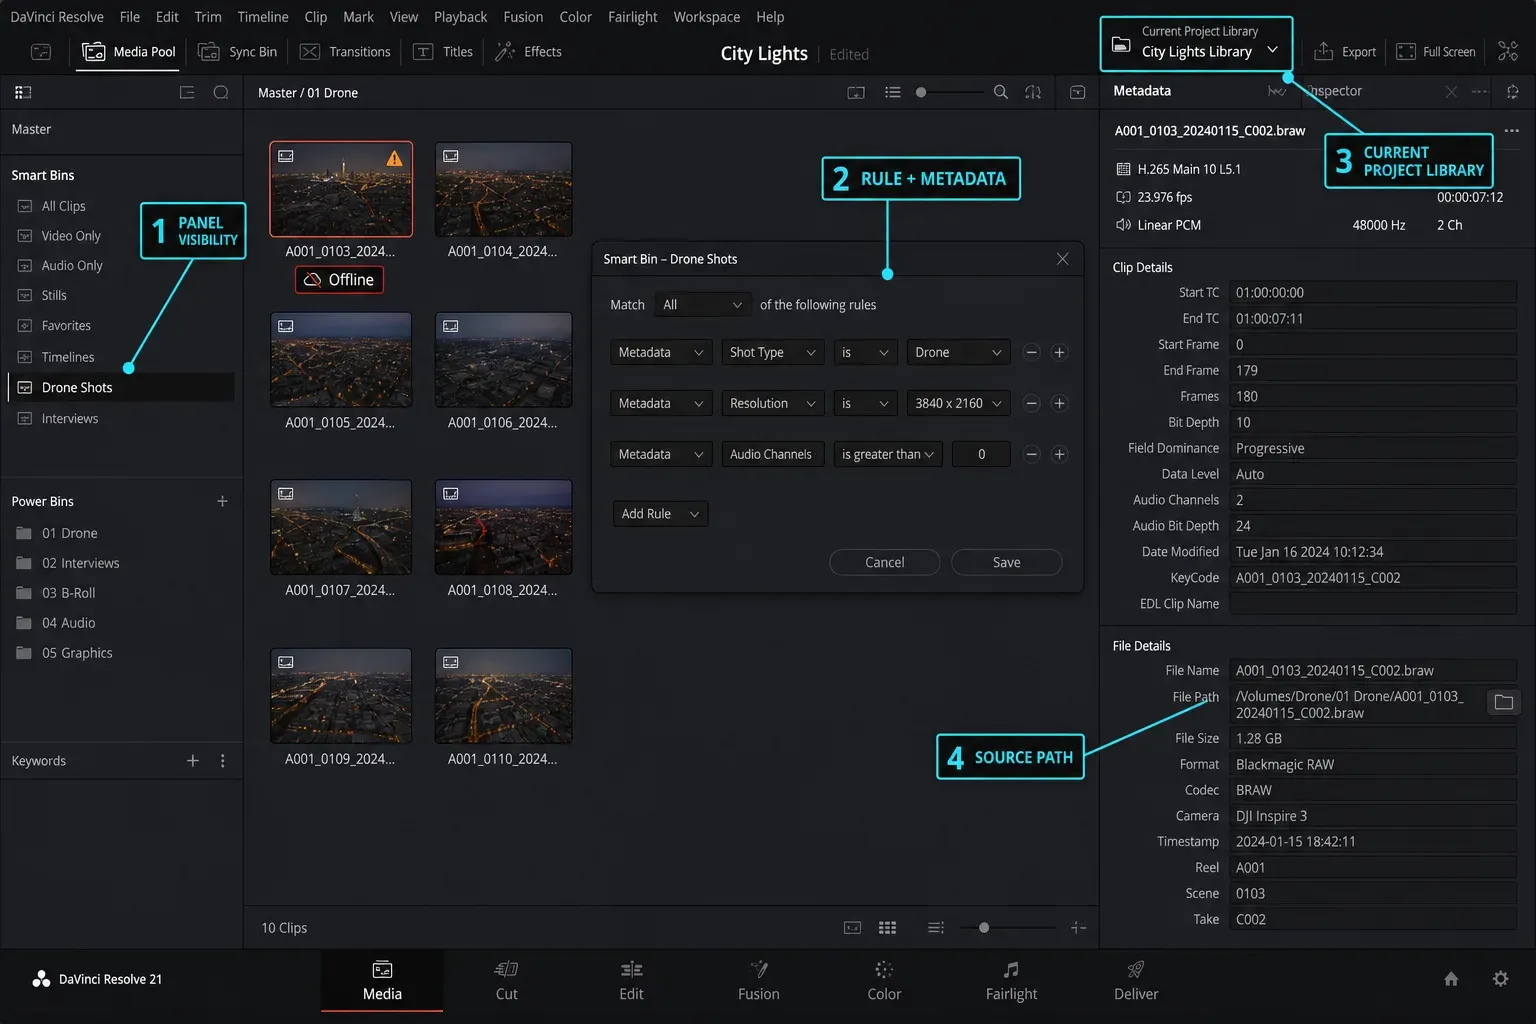Open the Shot Type field dropdown

click(x=773, y=352)
